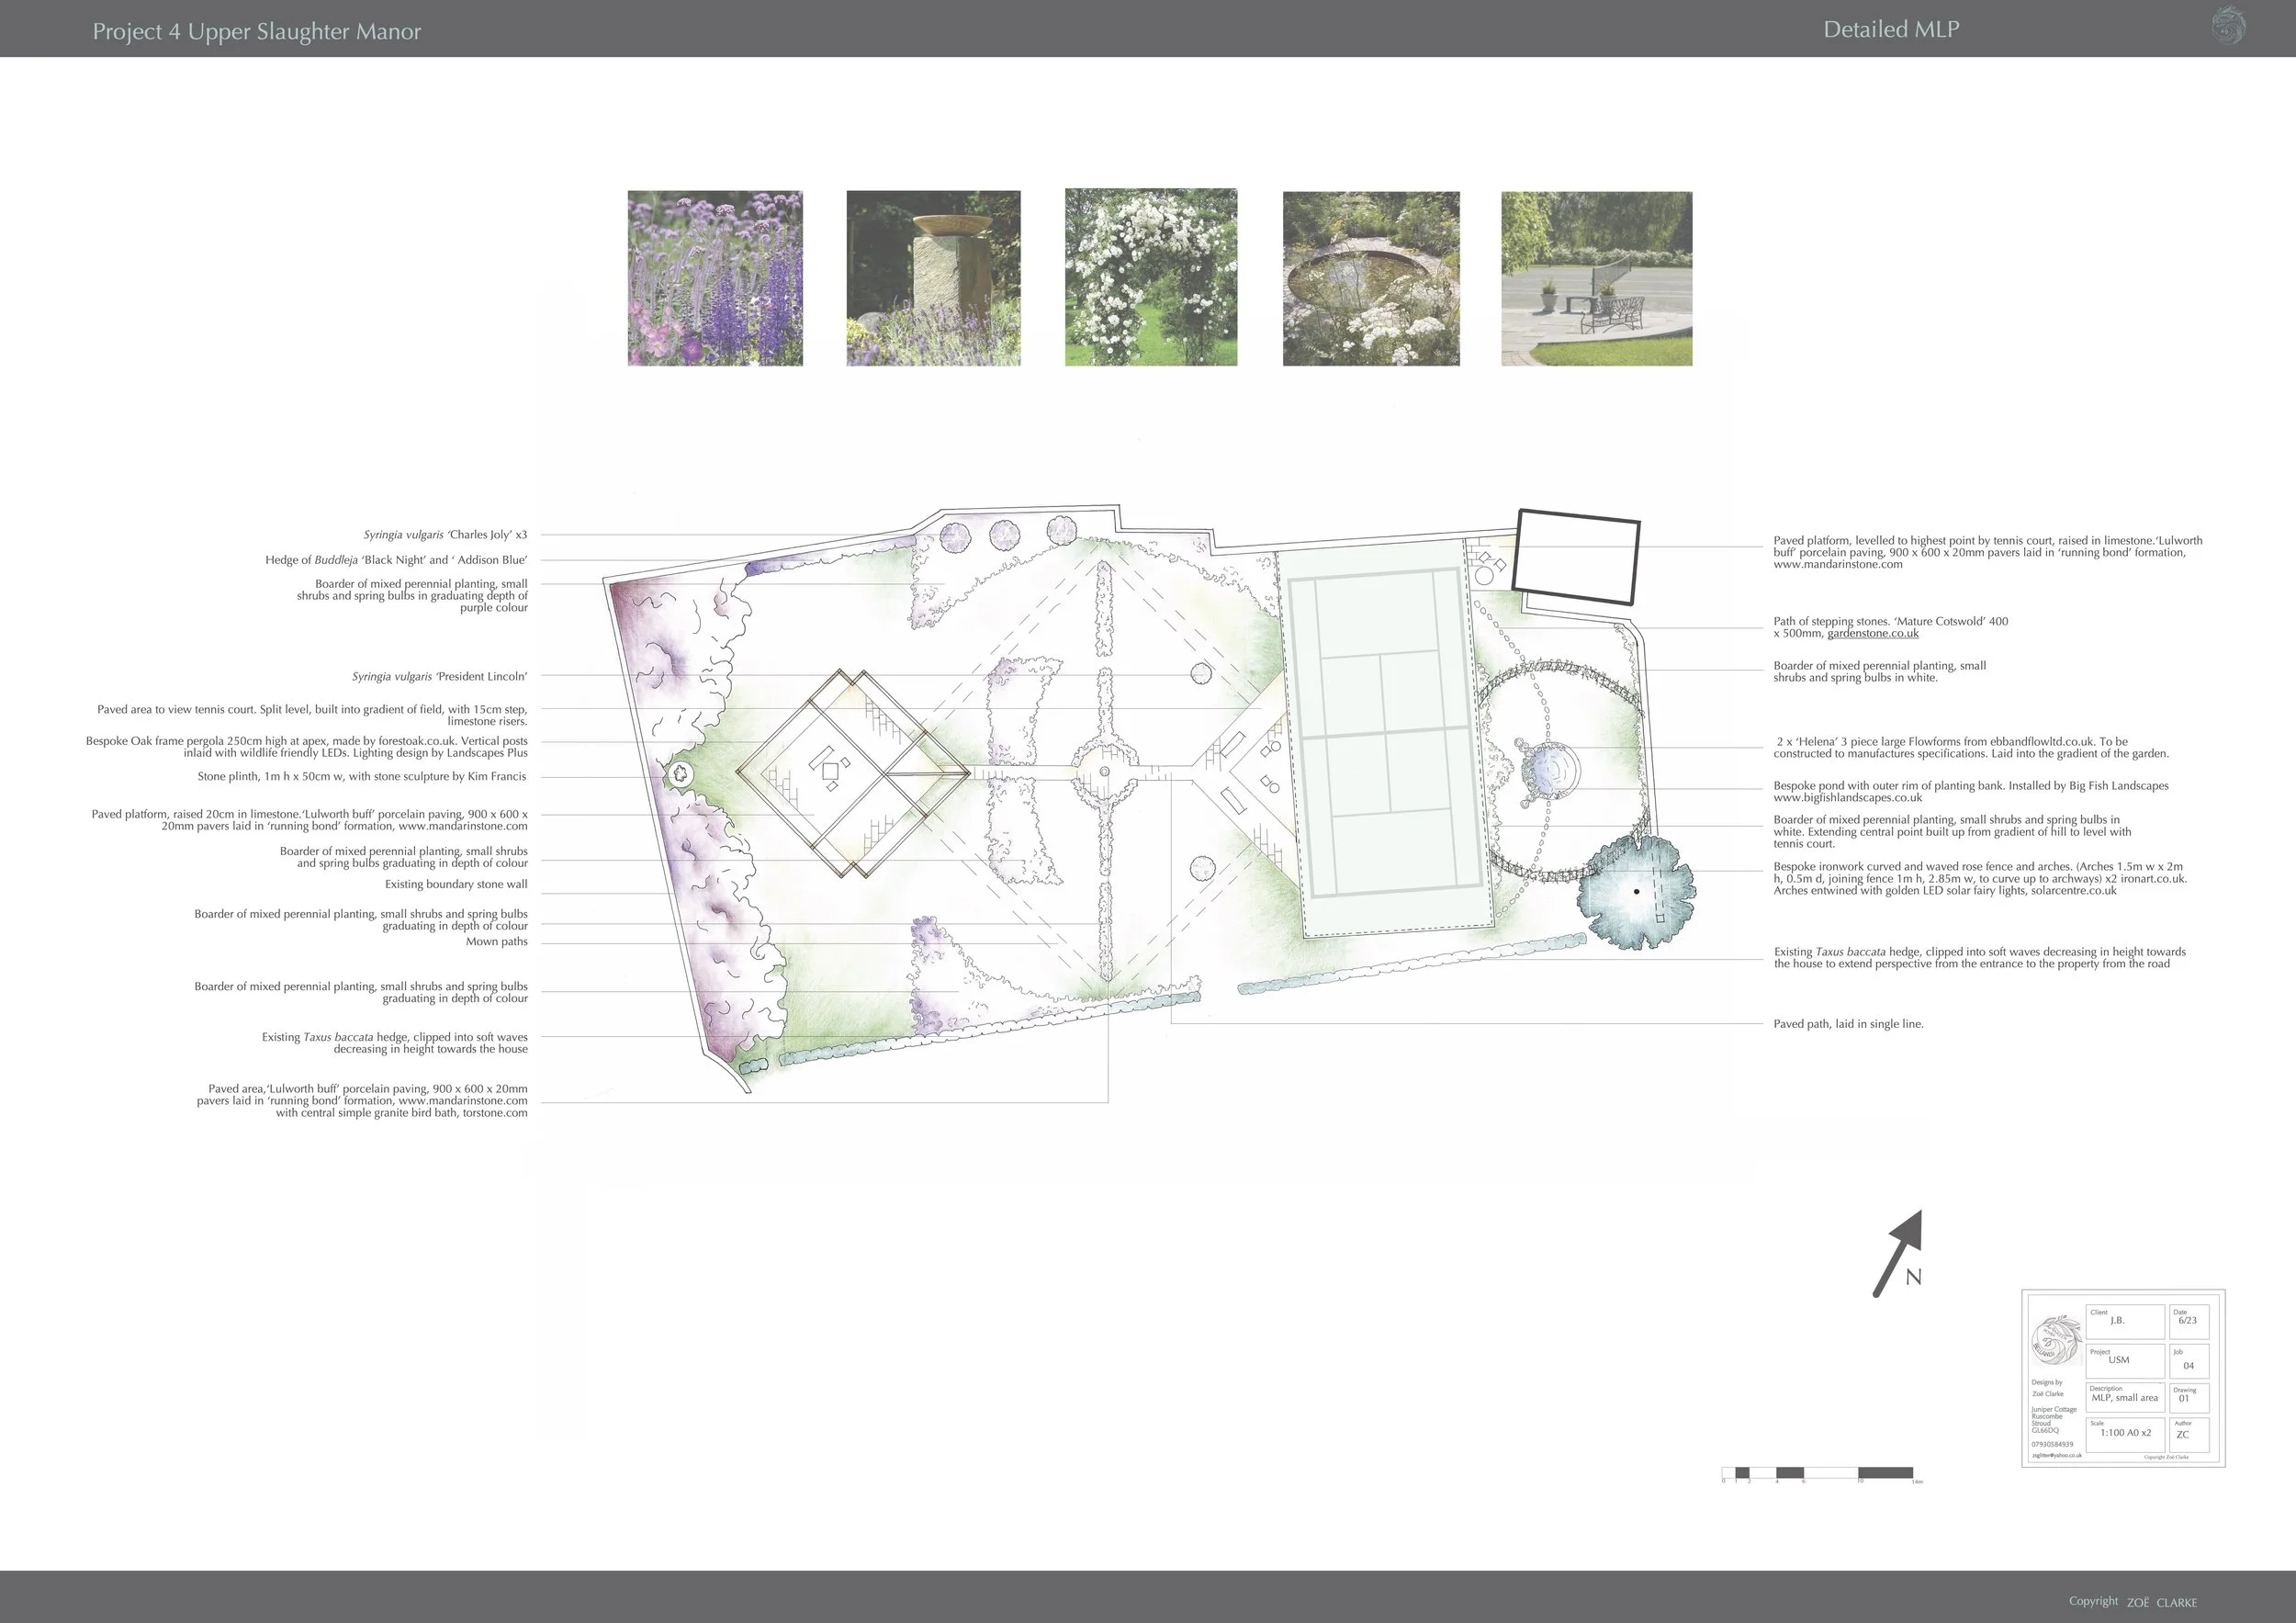Click the designer logo in title block

(x=2056, y=1341)
